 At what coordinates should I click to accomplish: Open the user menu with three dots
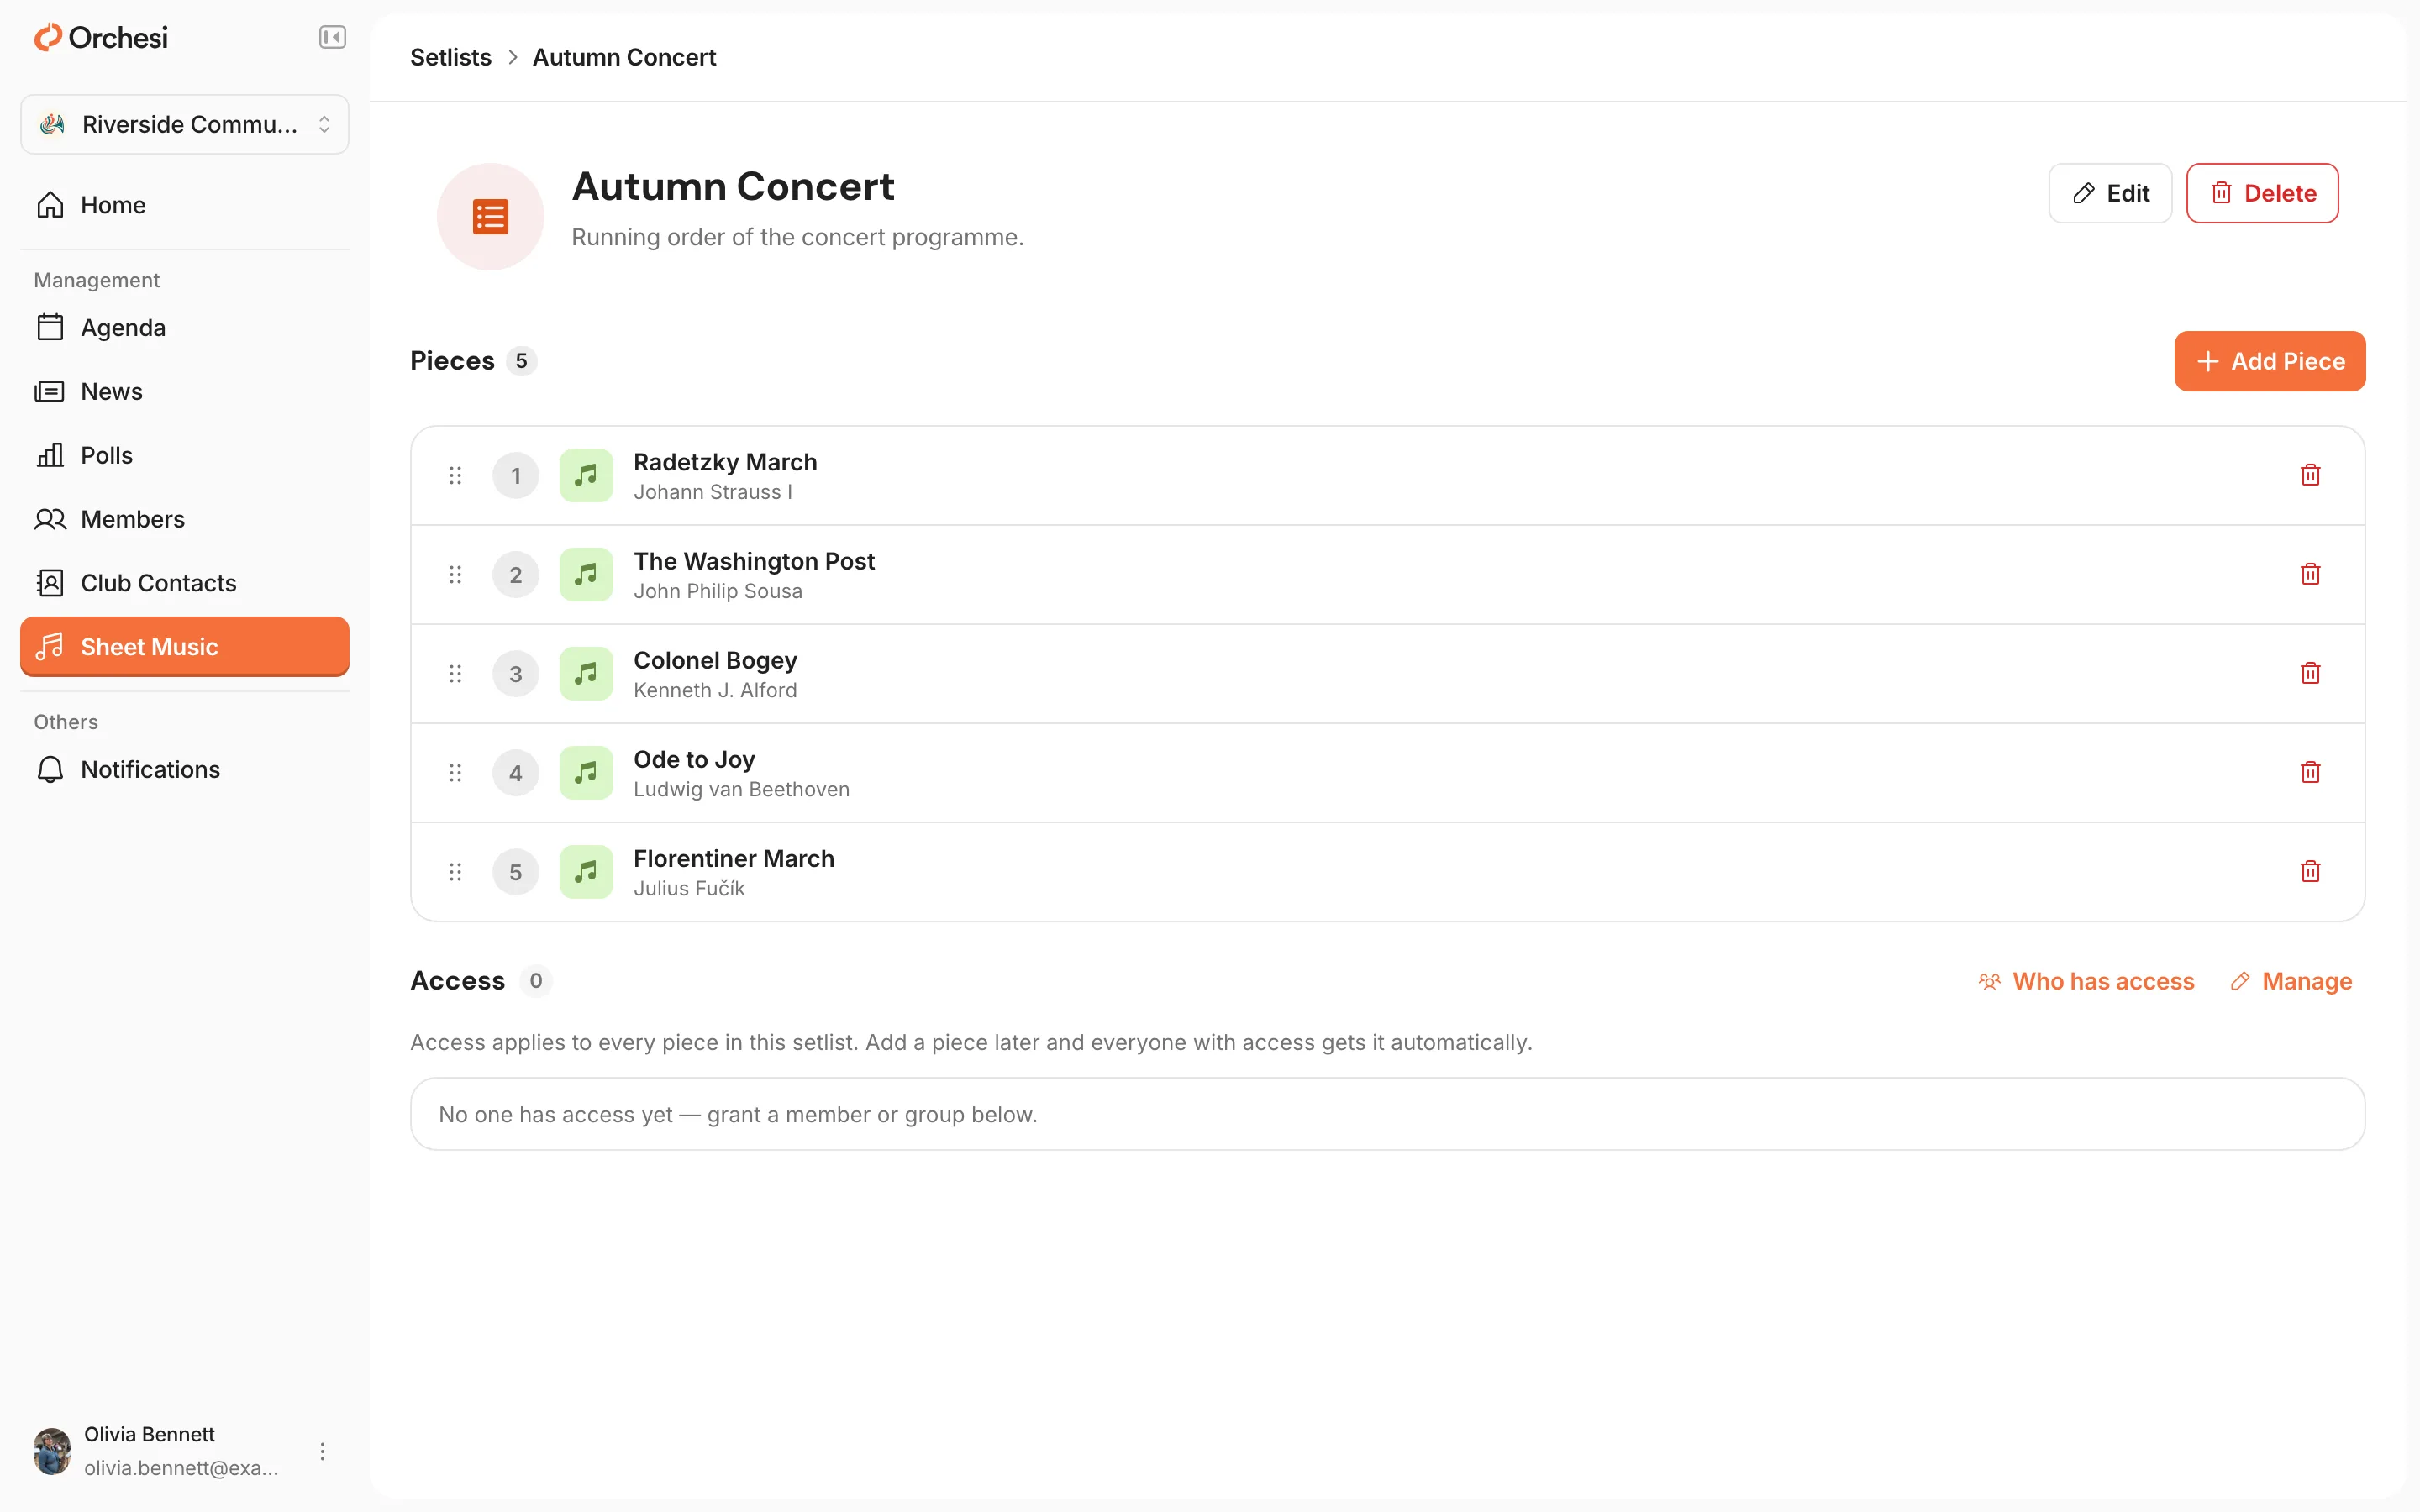(x=322, y=1451)
